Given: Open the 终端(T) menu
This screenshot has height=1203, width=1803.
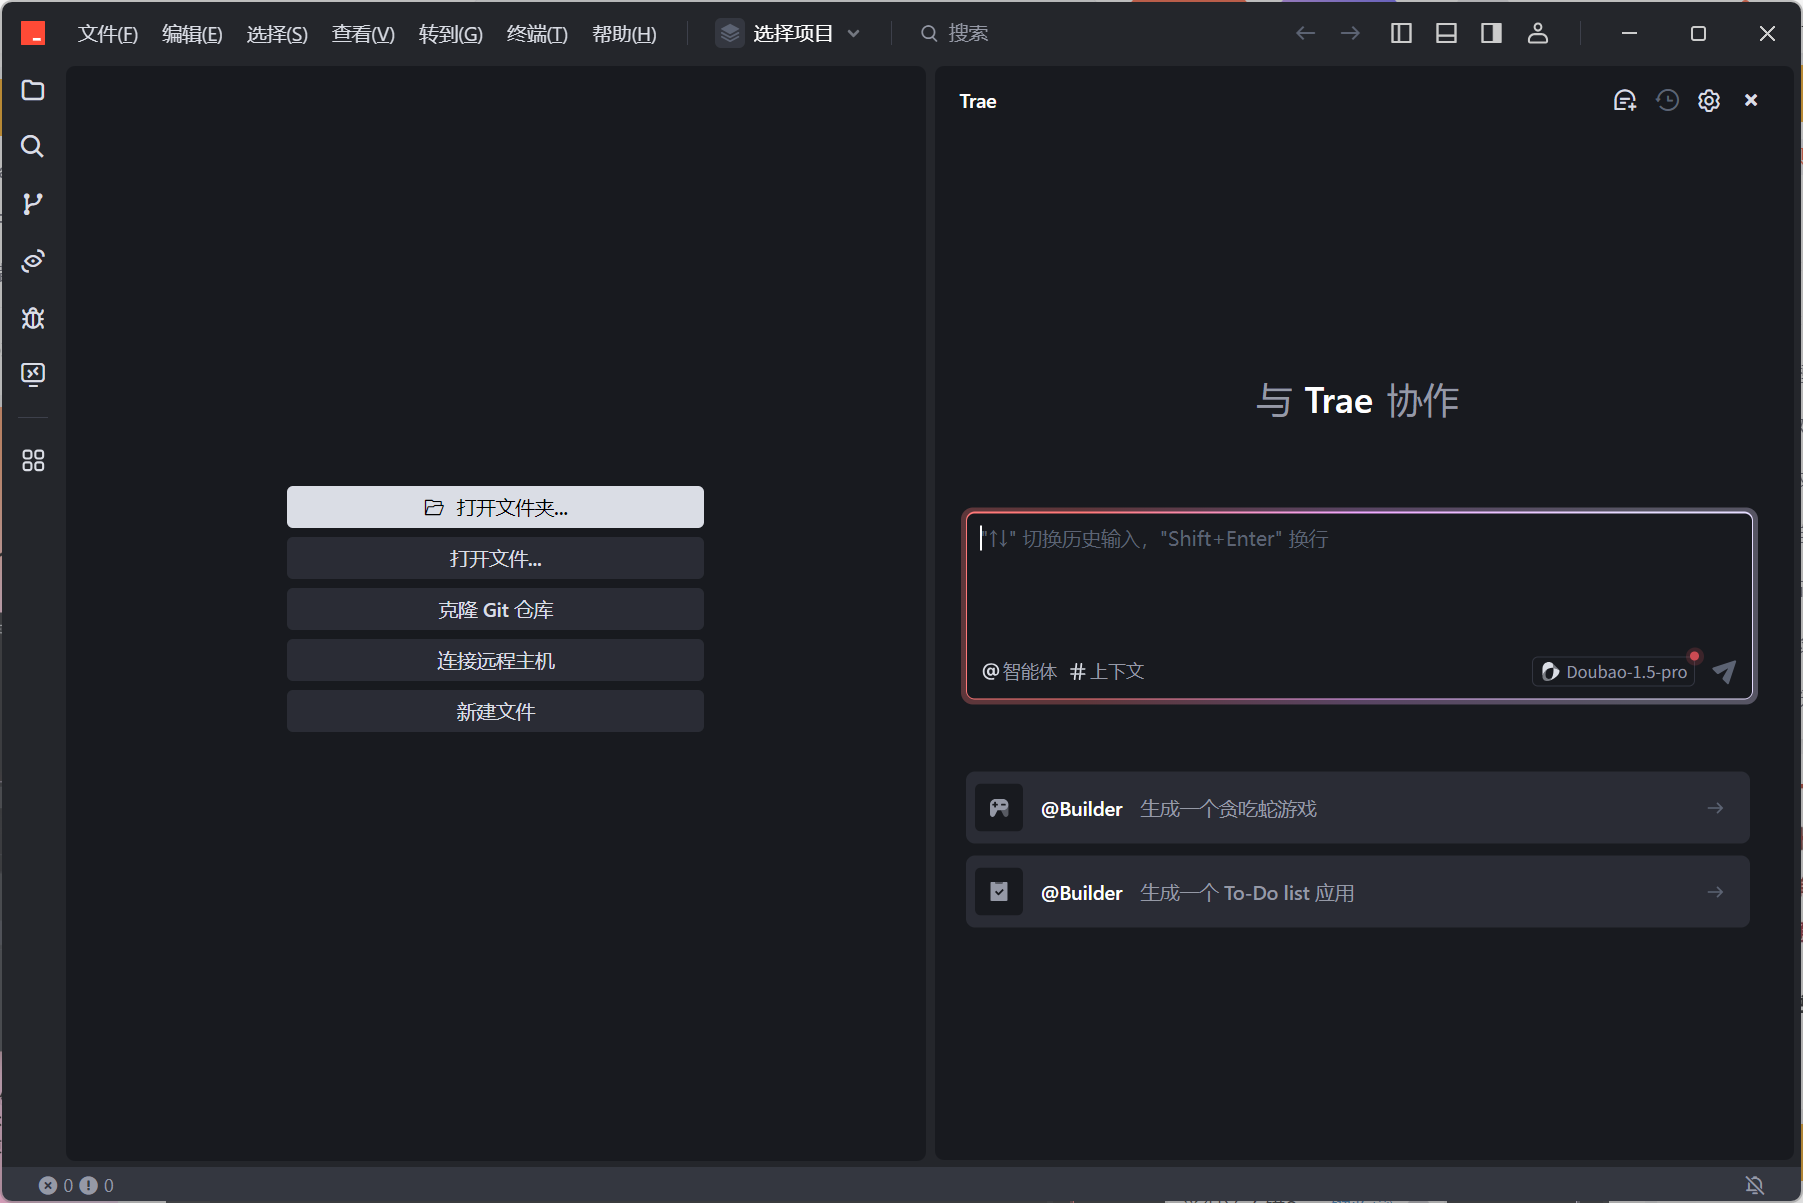Looking at the screenshot, I should [537, 34].
